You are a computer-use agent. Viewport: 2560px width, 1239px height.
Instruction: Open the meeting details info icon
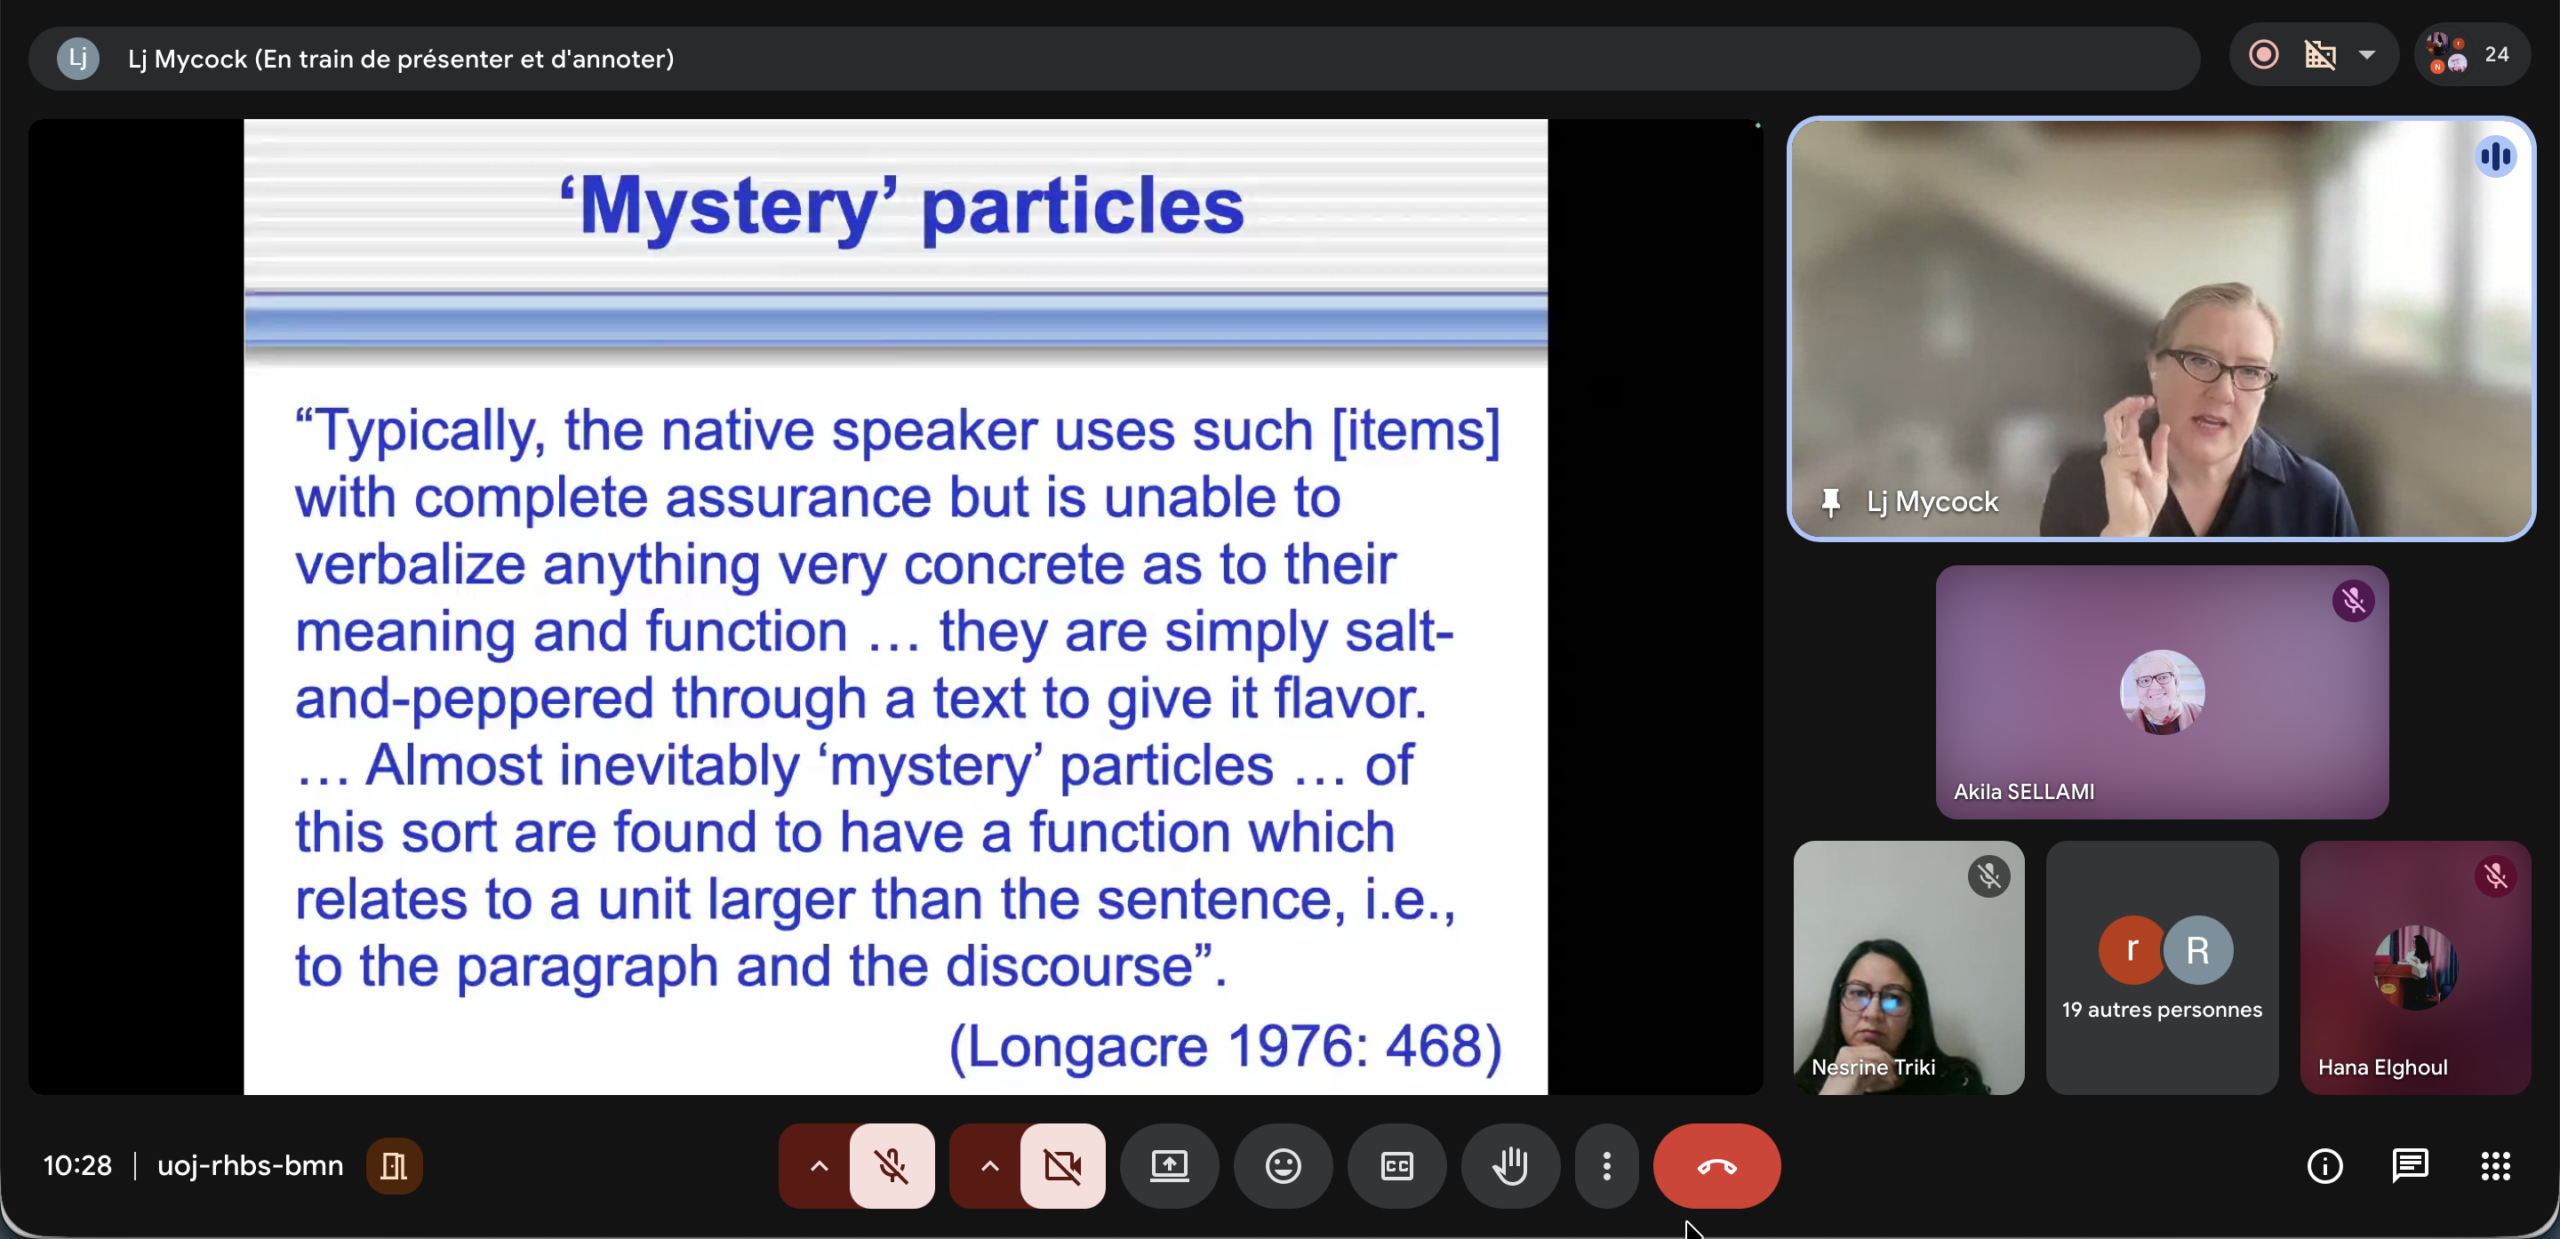[2324, 1166]
